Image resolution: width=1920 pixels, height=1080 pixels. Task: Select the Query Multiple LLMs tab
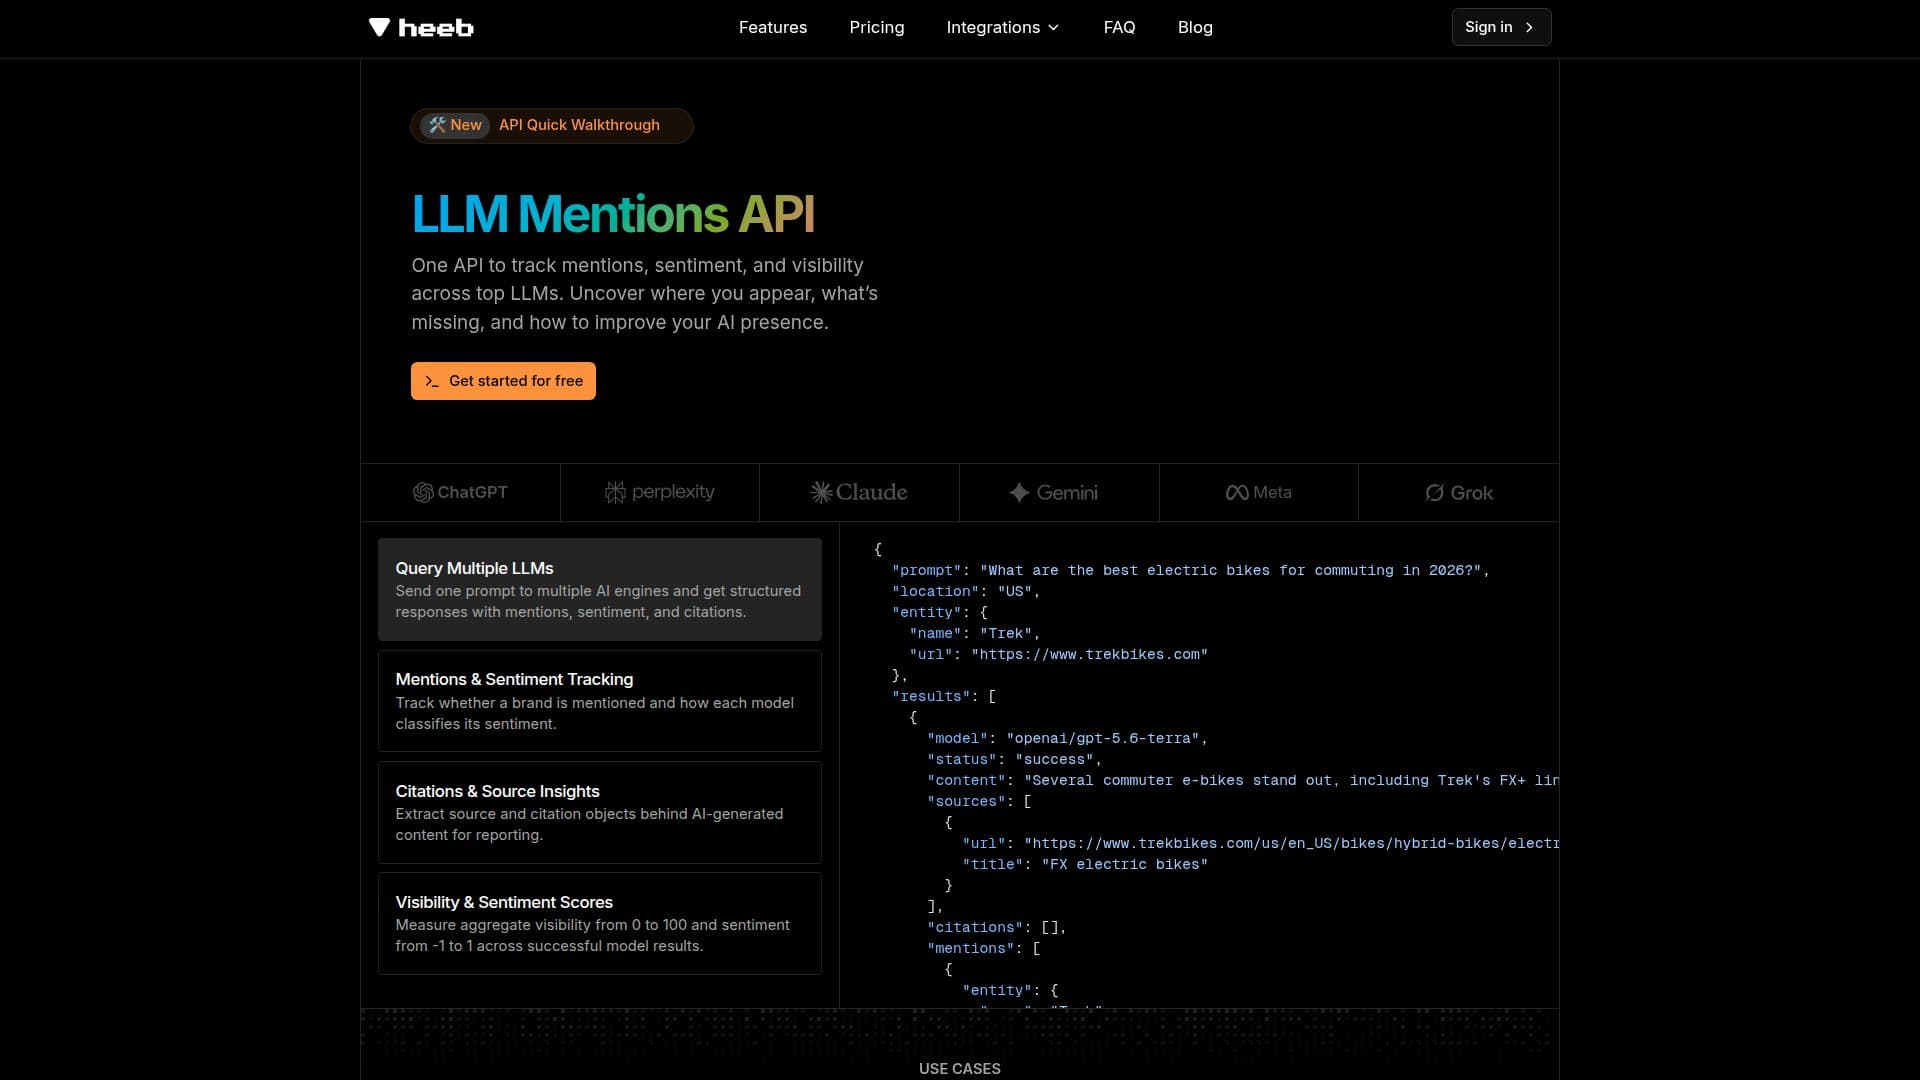[x=600, y=589]
